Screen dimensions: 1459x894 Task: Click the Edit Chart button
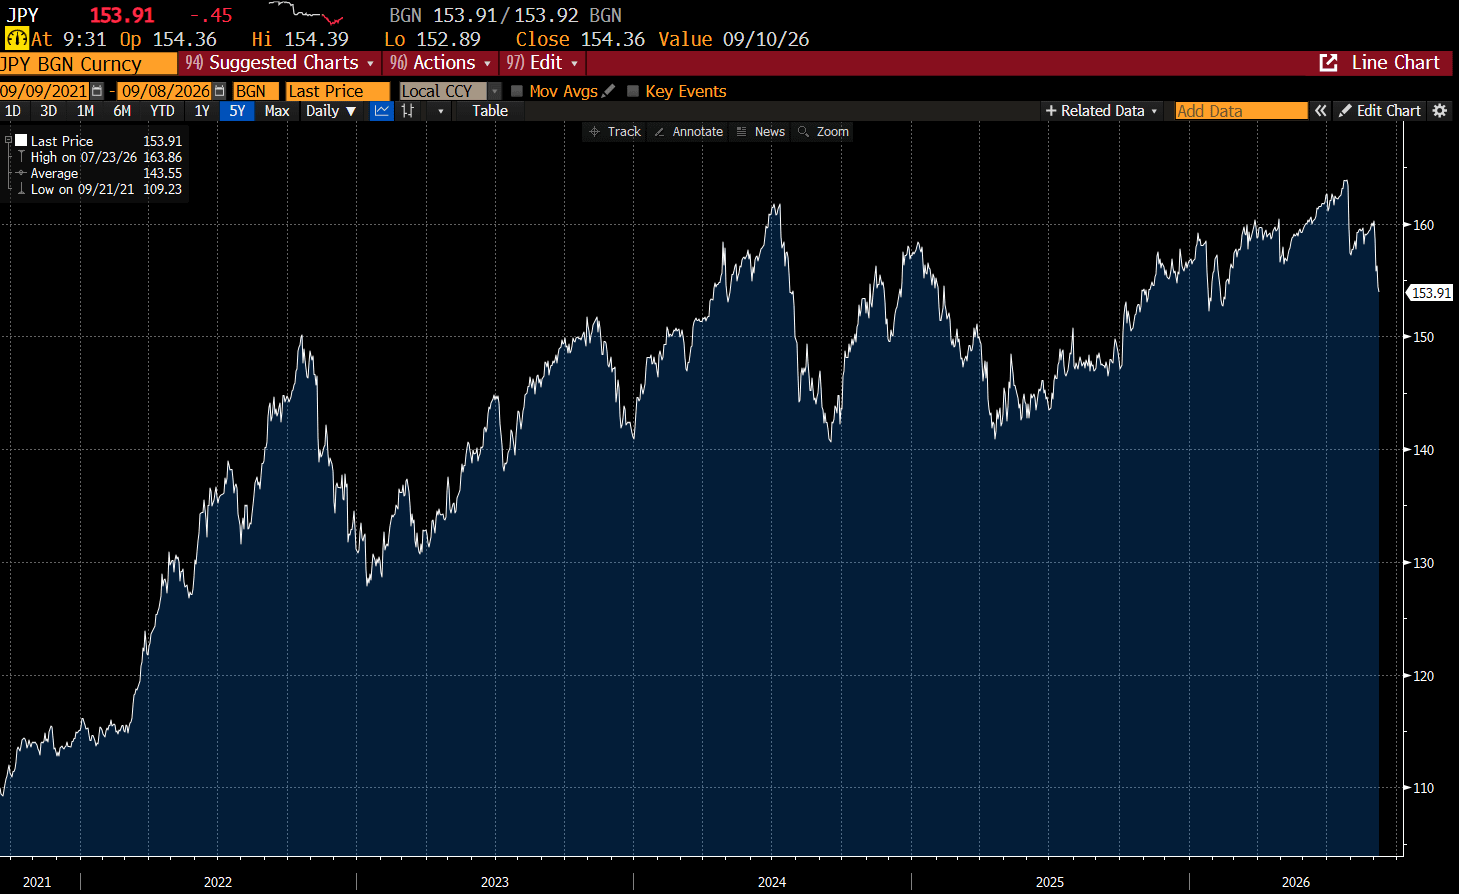[1379, 111]
